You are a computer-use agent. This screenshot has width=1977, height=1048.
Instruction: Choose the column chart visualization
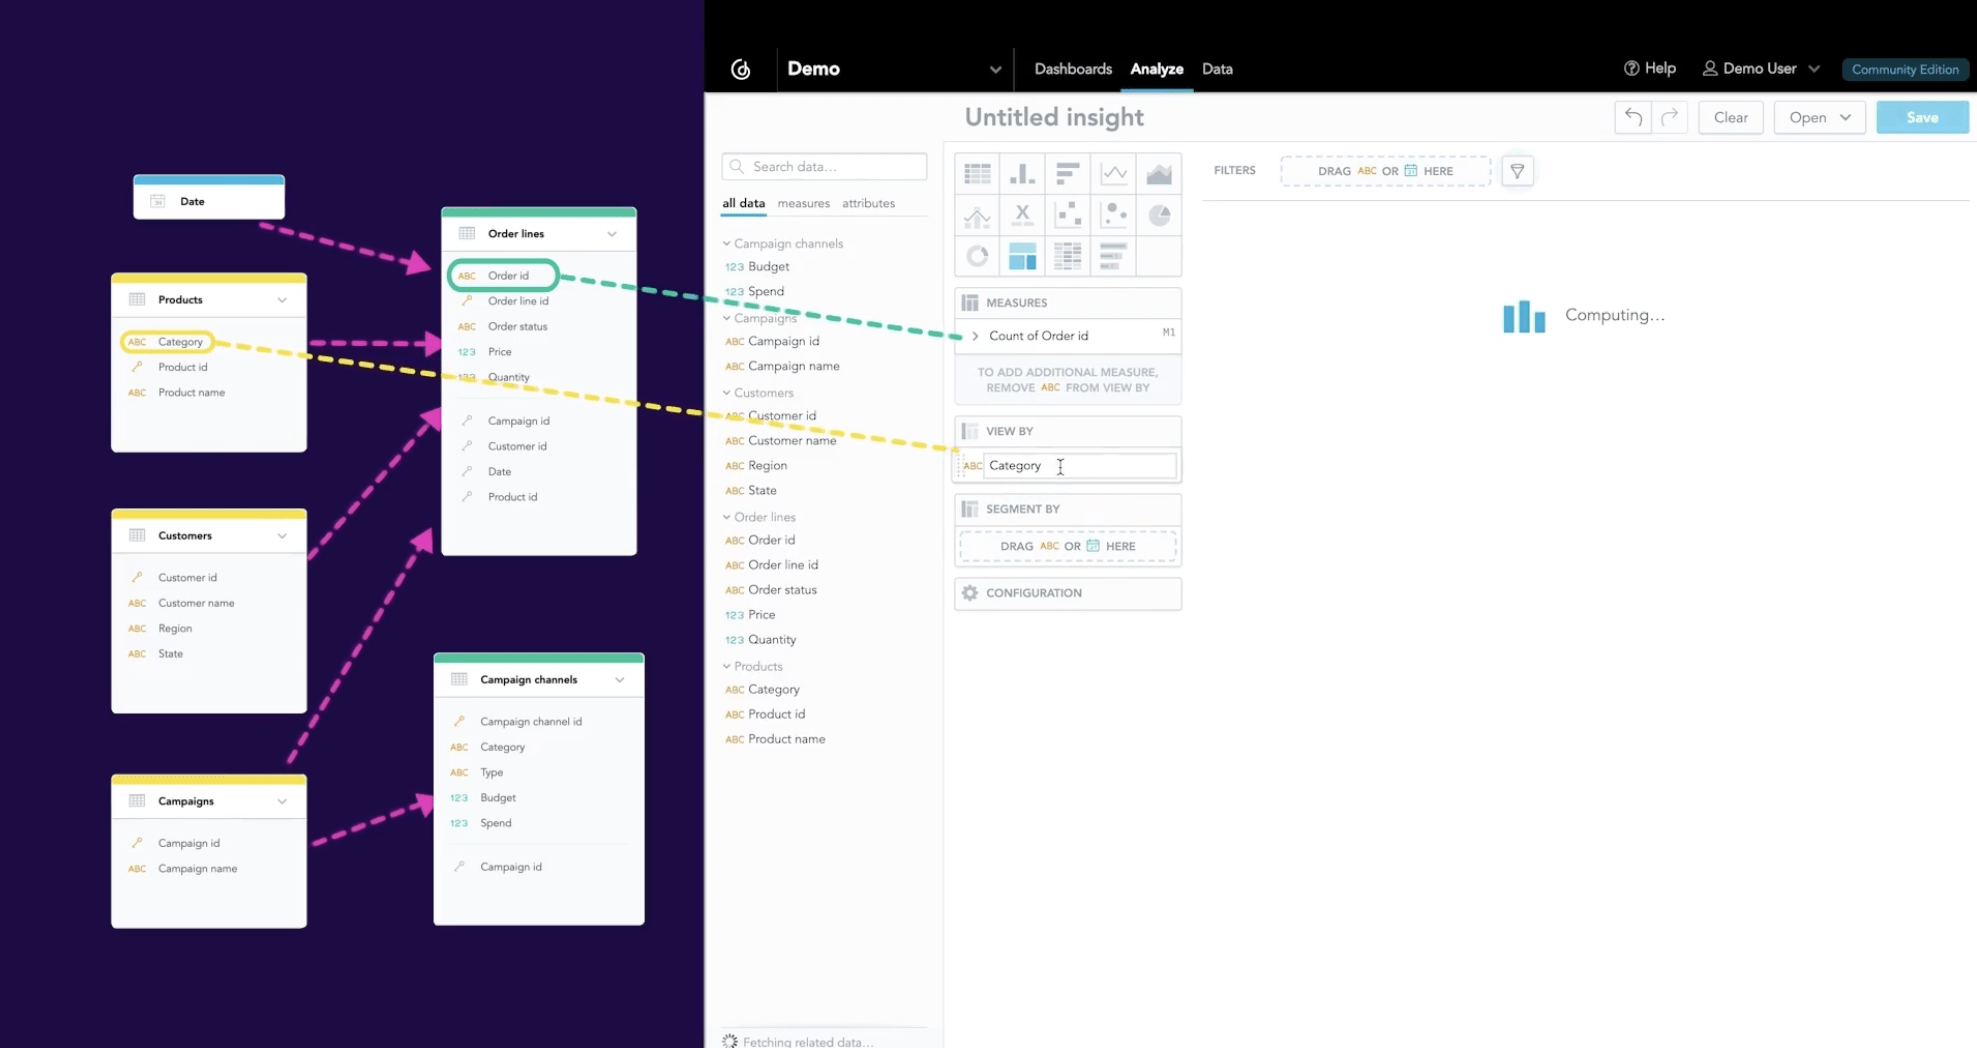pos(1022,174)
